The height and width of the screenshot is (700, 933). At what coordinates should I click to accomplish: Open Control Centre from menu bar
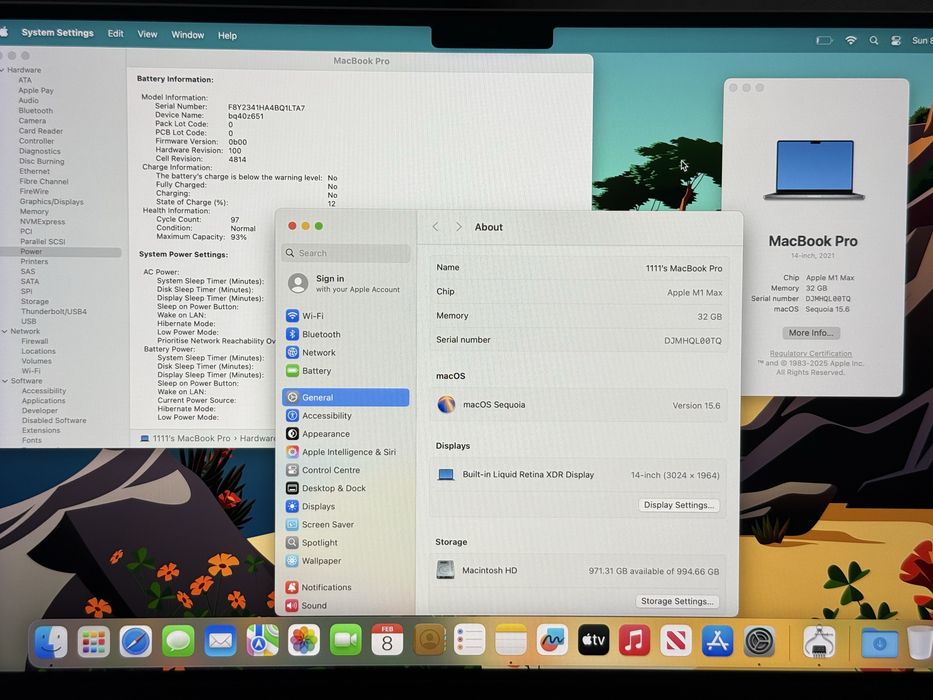[x=896, y=40]
